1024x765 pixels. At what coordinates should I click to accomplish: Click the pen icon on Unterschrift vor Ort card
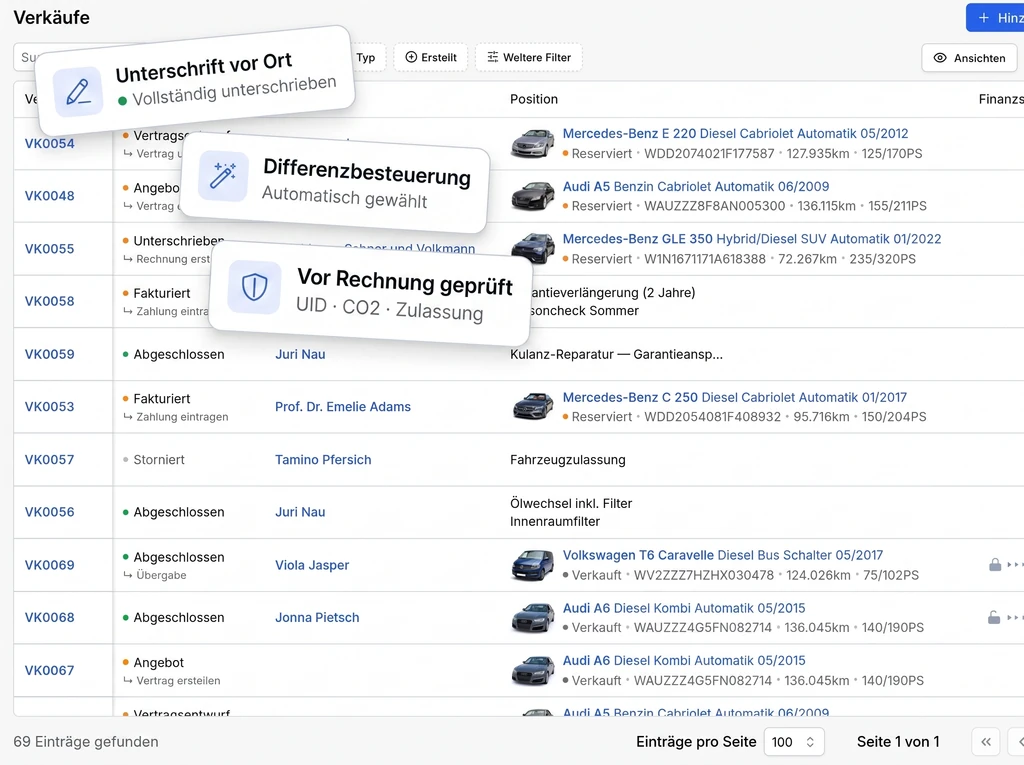tap(78, 92)
